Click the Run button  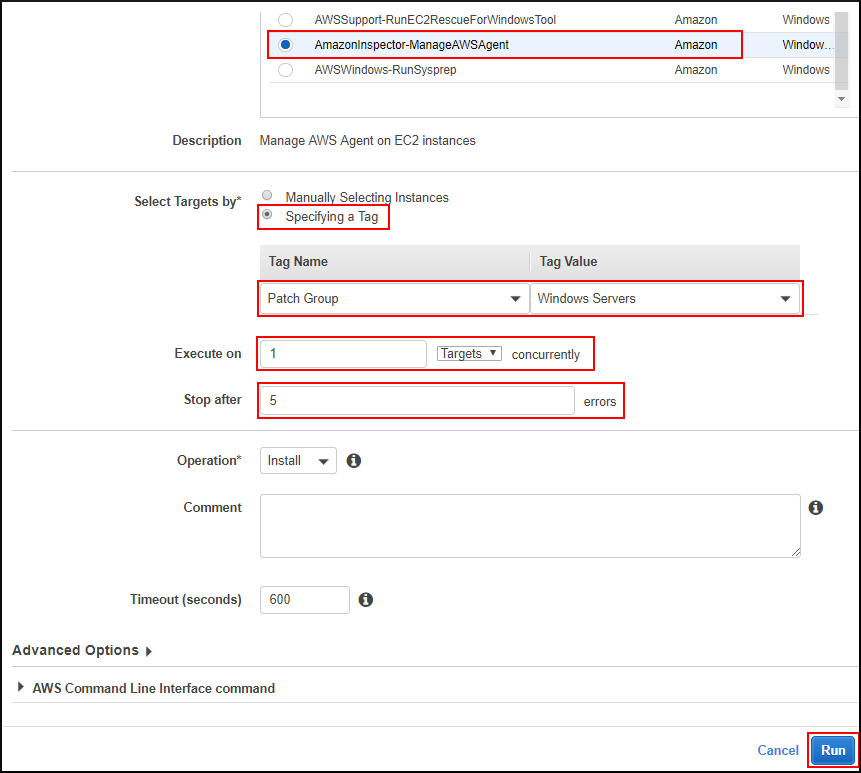click(x=833, y=750)
